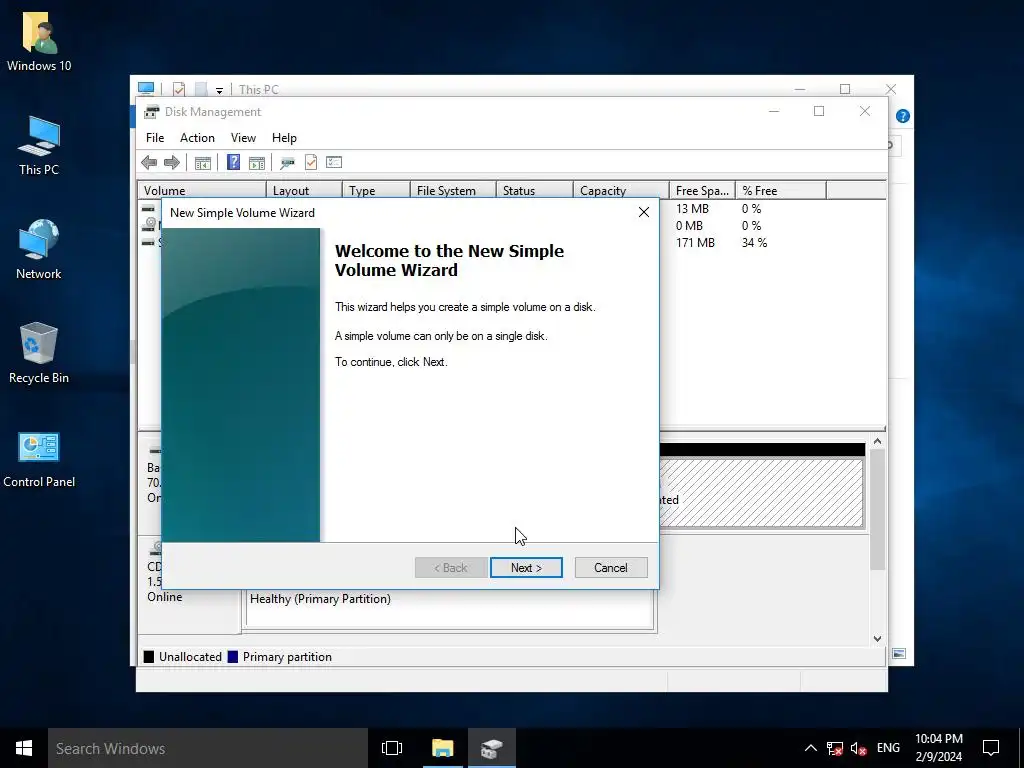The width and height of the screenshot is (1024, 768).
Task: Click Next in the volume wizard
Action: click(x=526, y=568)
